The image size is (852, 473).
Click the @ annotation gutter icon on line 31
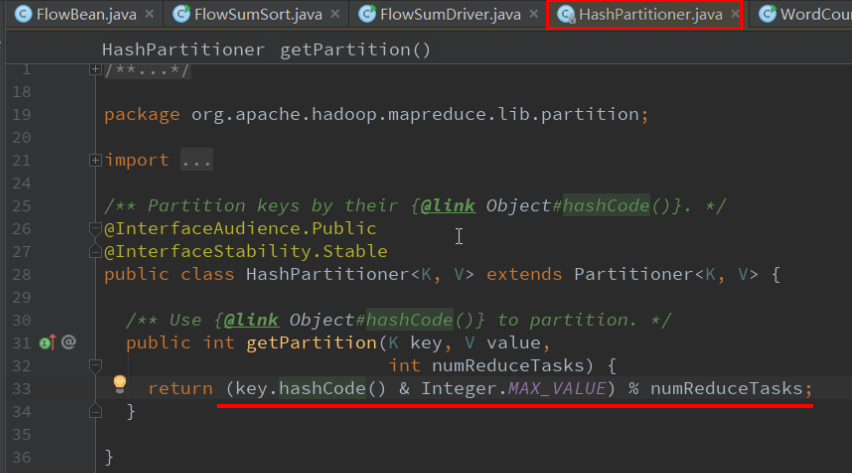point(68,342)
